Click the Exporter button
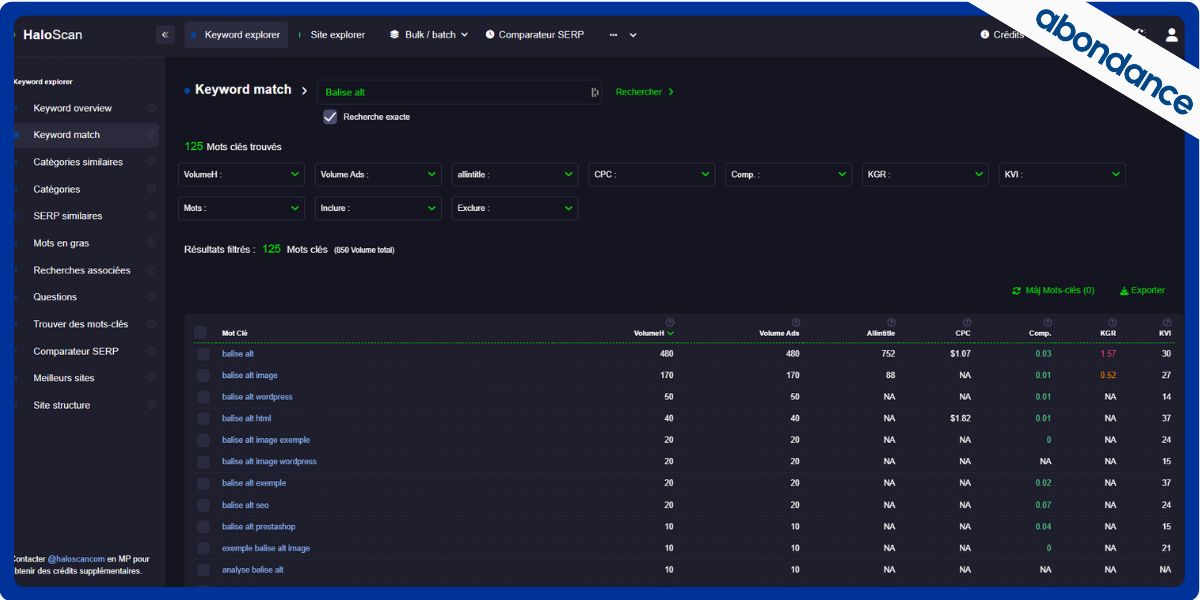 point(1142,291)
